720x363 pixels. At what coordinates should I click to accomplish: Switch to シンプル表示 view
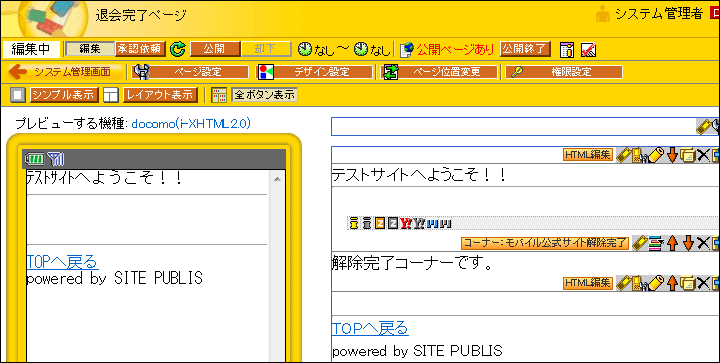pos(64,95)
